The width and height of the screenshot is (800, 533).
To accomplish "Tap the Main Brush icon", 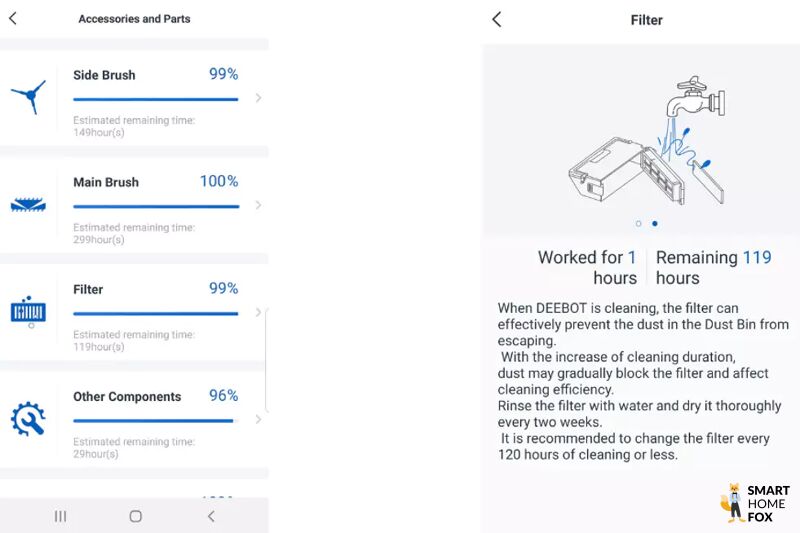I will (29, 205).
